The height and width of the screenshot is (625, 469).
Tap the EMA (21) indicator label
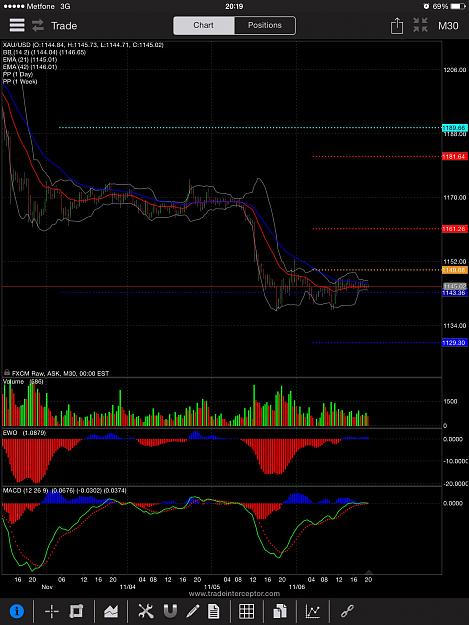(x=30, y=60)
